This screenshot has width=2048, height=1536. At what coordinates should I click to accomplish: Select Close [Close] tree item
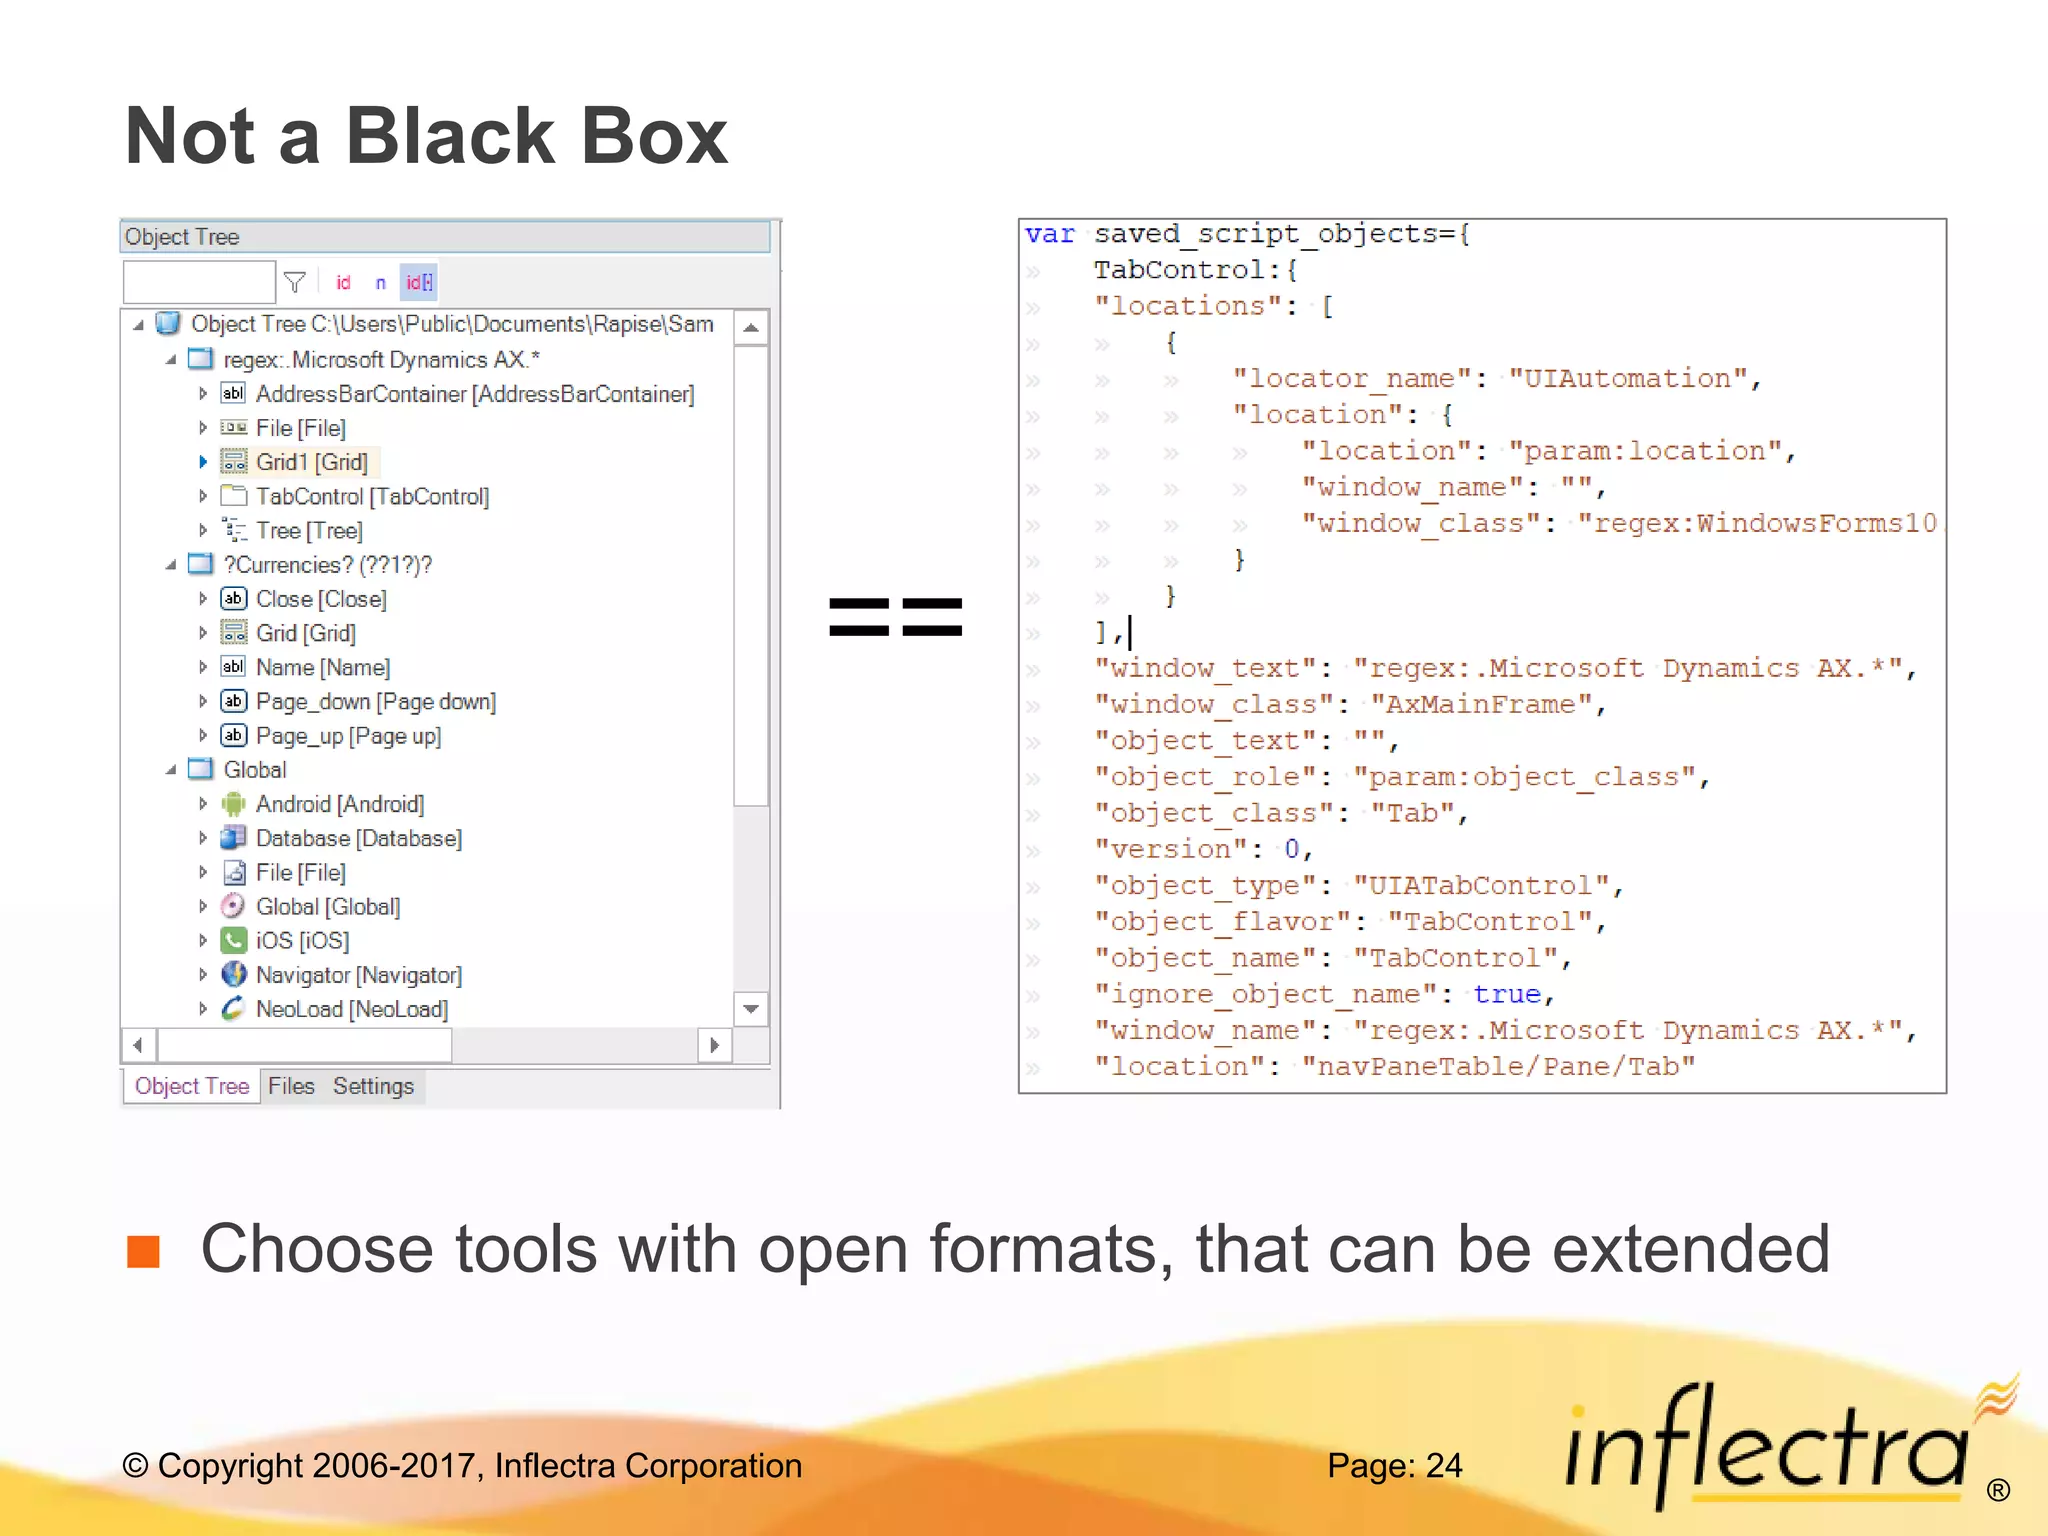tap(321, 599)
